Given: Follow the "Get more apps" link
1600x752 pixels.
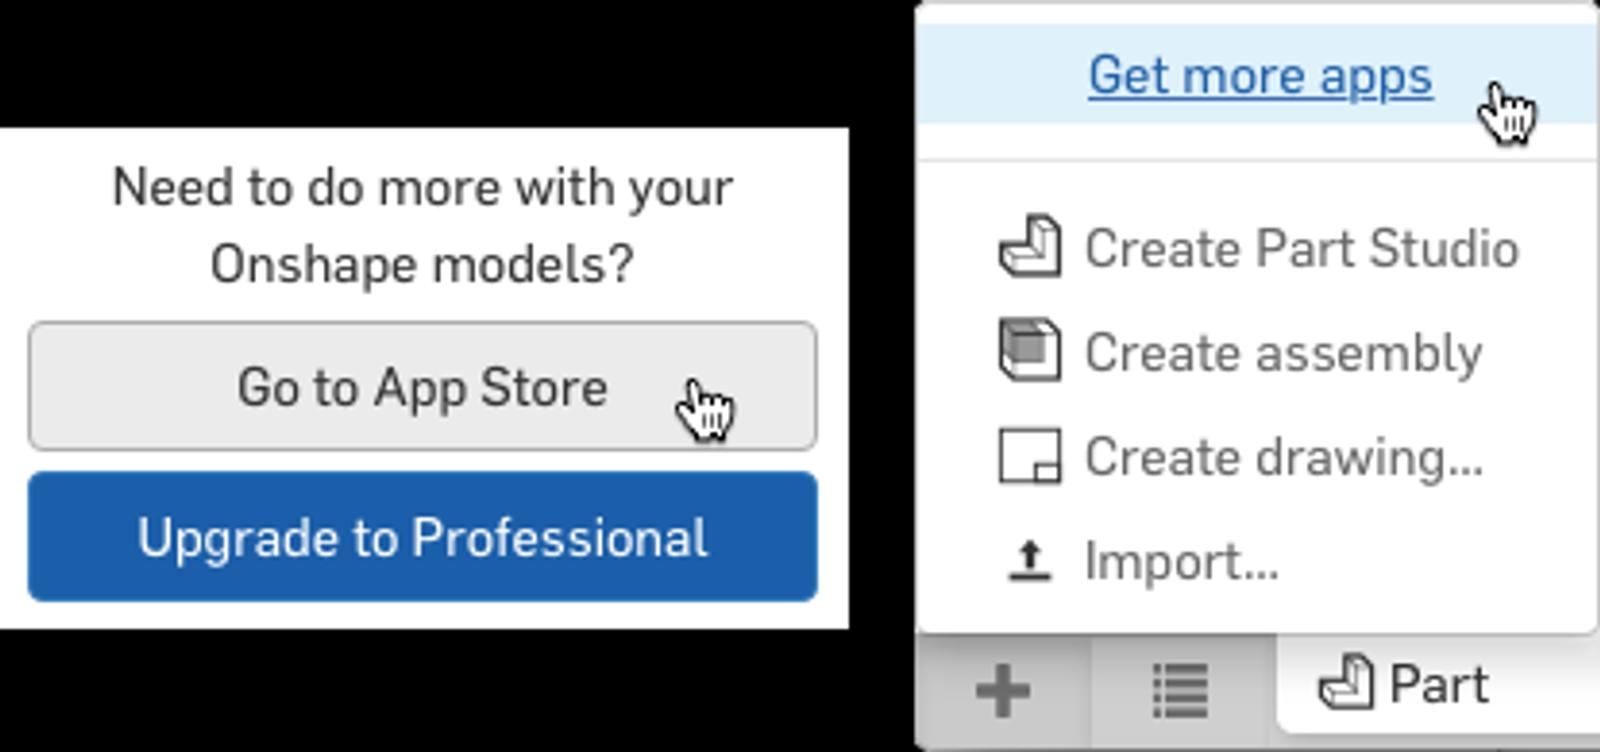Looking at the screenshot, I should coord(1260,76).
